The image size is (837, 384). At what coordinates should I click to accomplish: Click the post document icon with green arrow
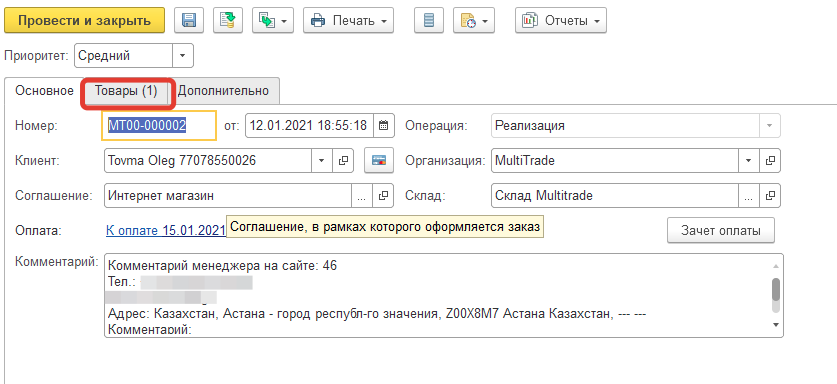click(x=228, y=21)
